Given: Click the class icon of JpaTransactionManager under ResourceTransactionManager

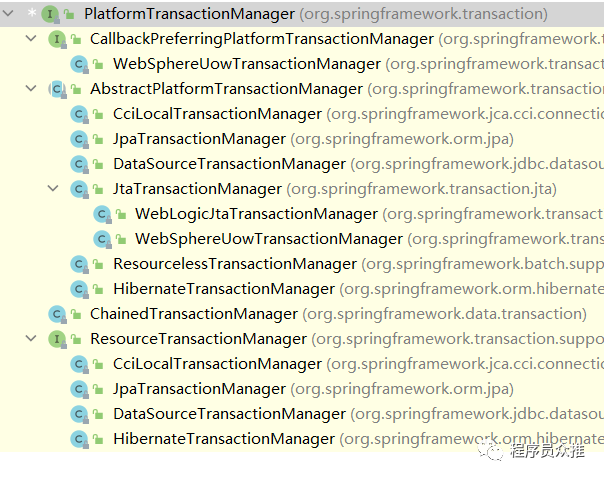Looking at the screenshot, I should [80, 390].
